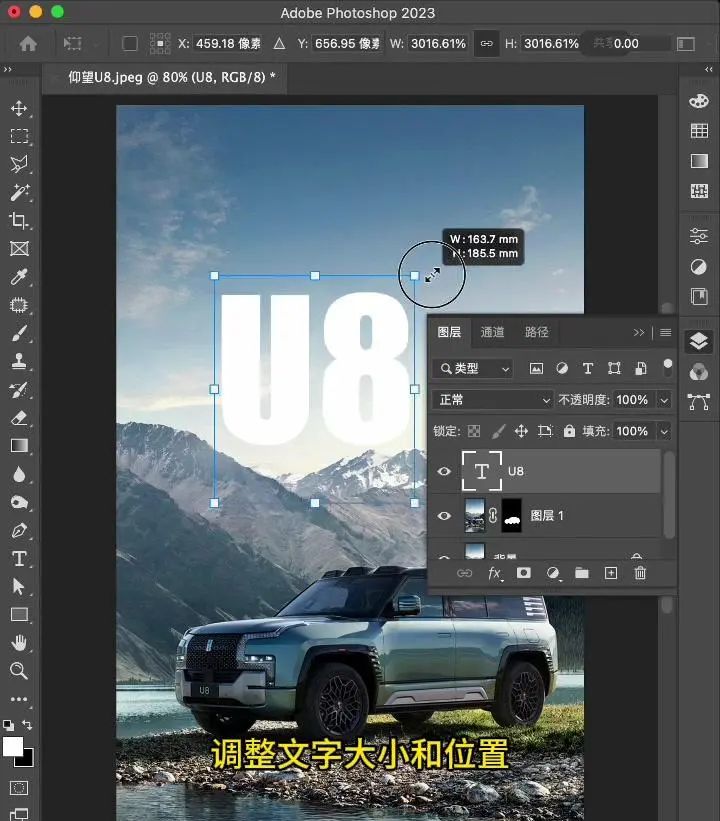Image resolution: width=720 pixels, height=821 pixels.
Task: Select the Brush tool
Action: 19,333
